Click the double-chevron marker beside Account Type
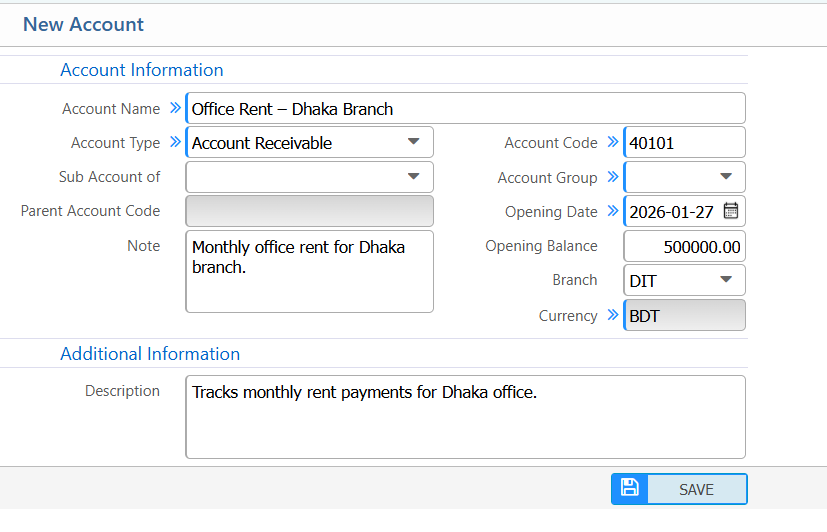The image size is (827, 532). pos(176,142)
